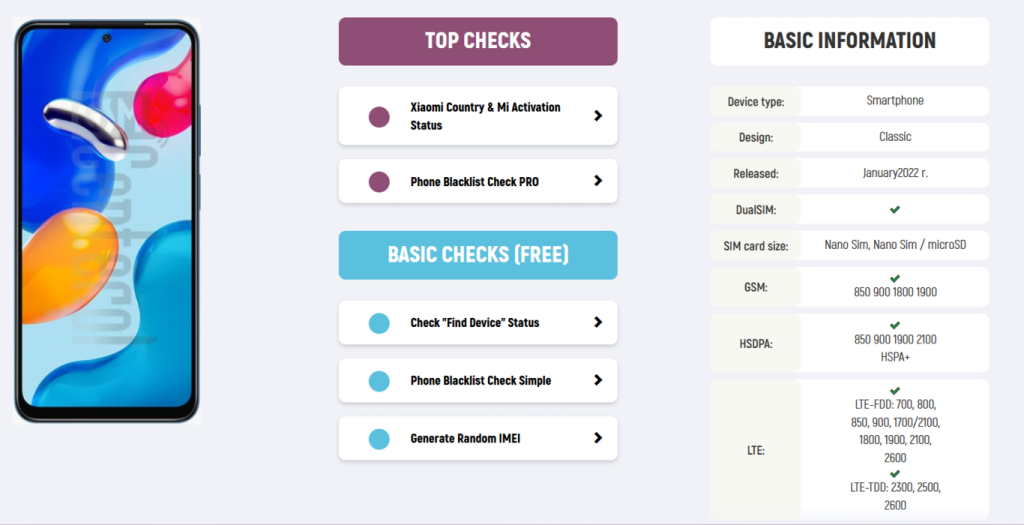The width and height of the screenshot is (1024, 525).
Task: Open Phone Blacklist Check PRO text link
Action: click(475, 182)
